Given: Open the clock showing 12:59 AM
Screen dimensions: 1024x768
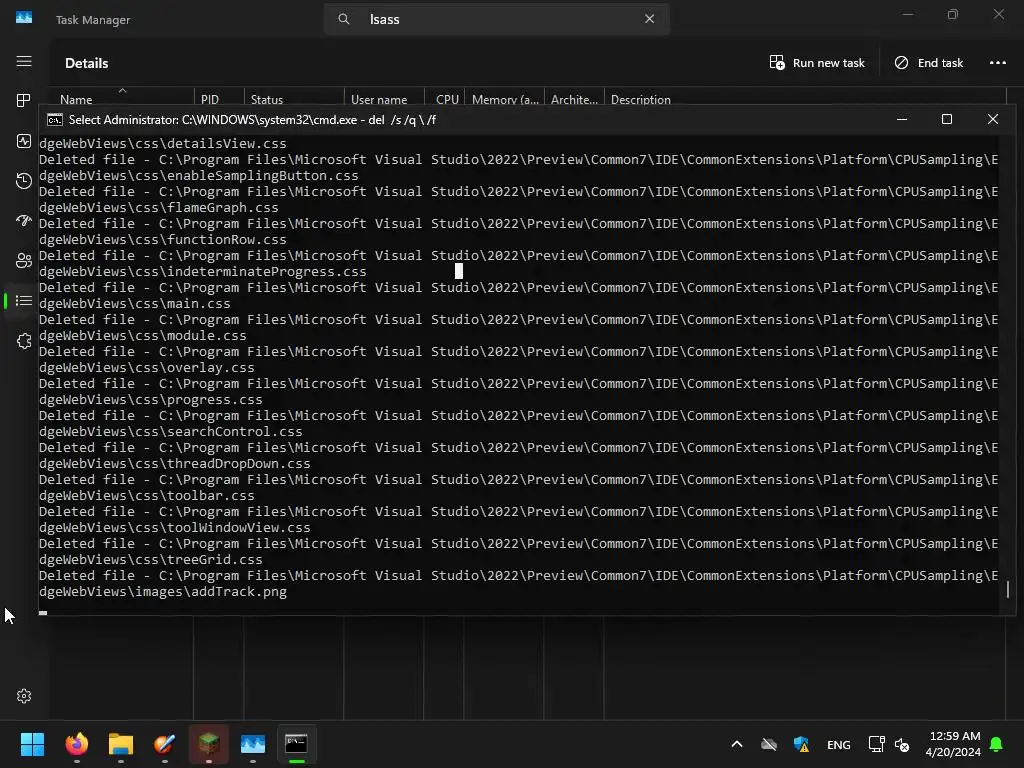Looking at the screenshot, I should point(953,744).
